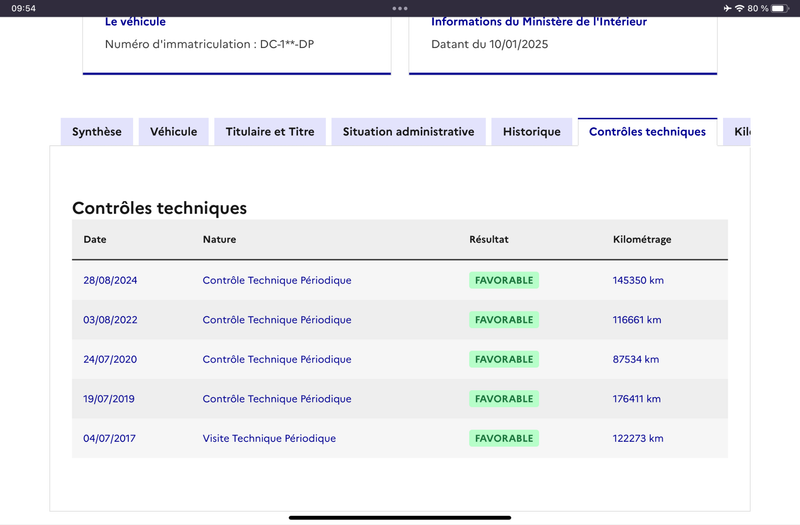Open the partially visible Kilométrage tab
This screenshot has width=800, height=525.
click(x=737, y=132)
